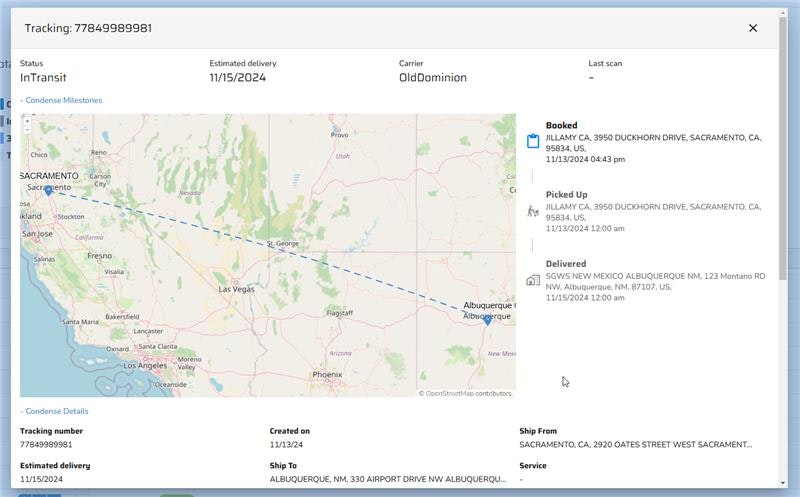Click the scrollbar up arrow
This screenshot has width=800, height=497.
(783, 12)
